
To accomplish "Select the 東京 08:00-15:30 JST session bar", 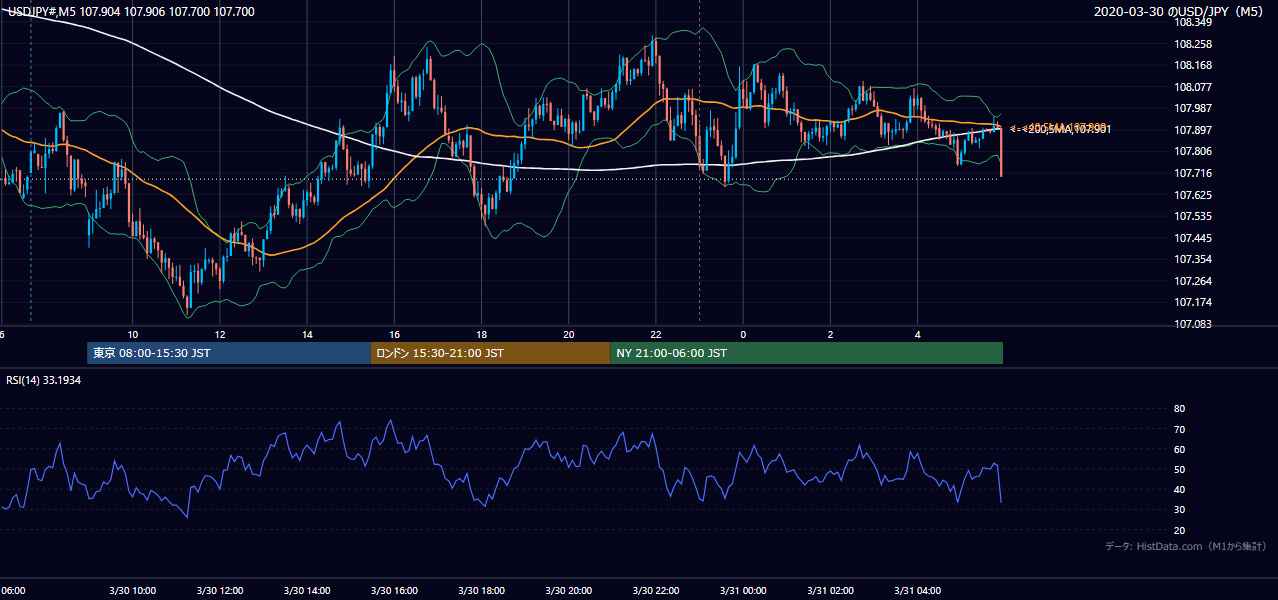I will point(229,353).
